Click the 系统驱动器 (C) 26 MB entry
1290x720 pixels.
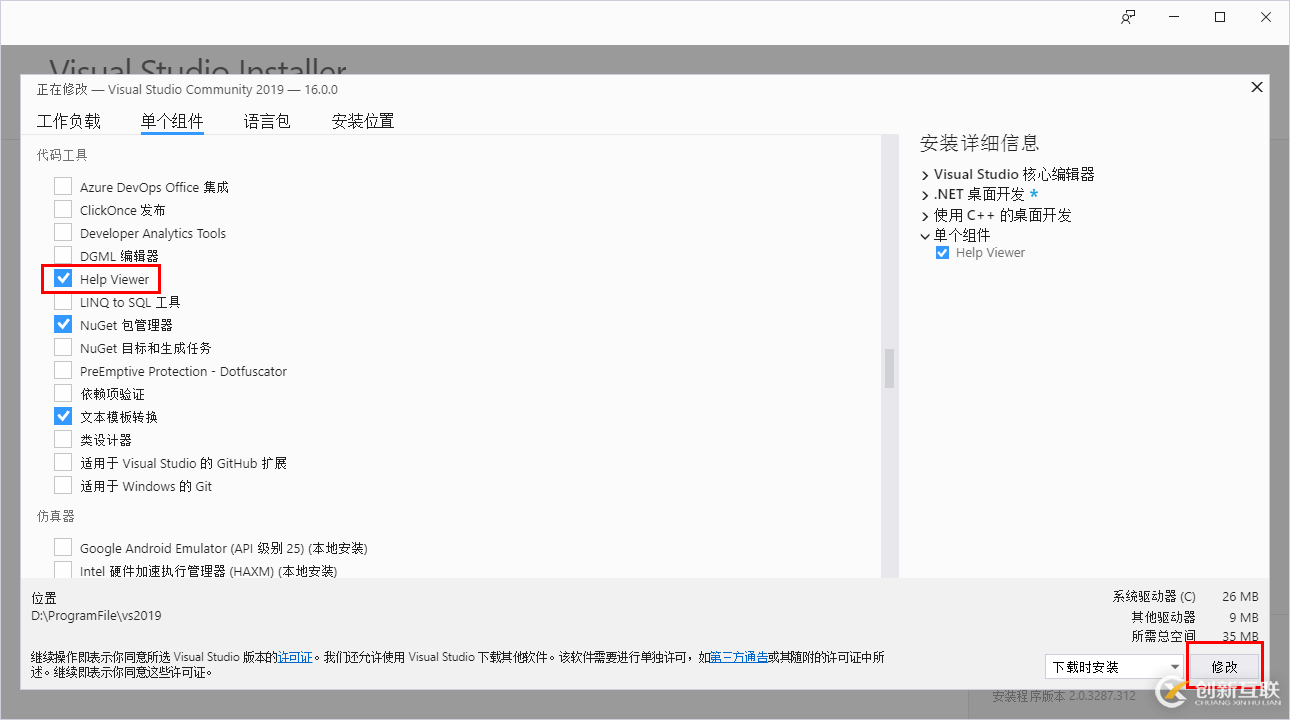coord(1186,597)
